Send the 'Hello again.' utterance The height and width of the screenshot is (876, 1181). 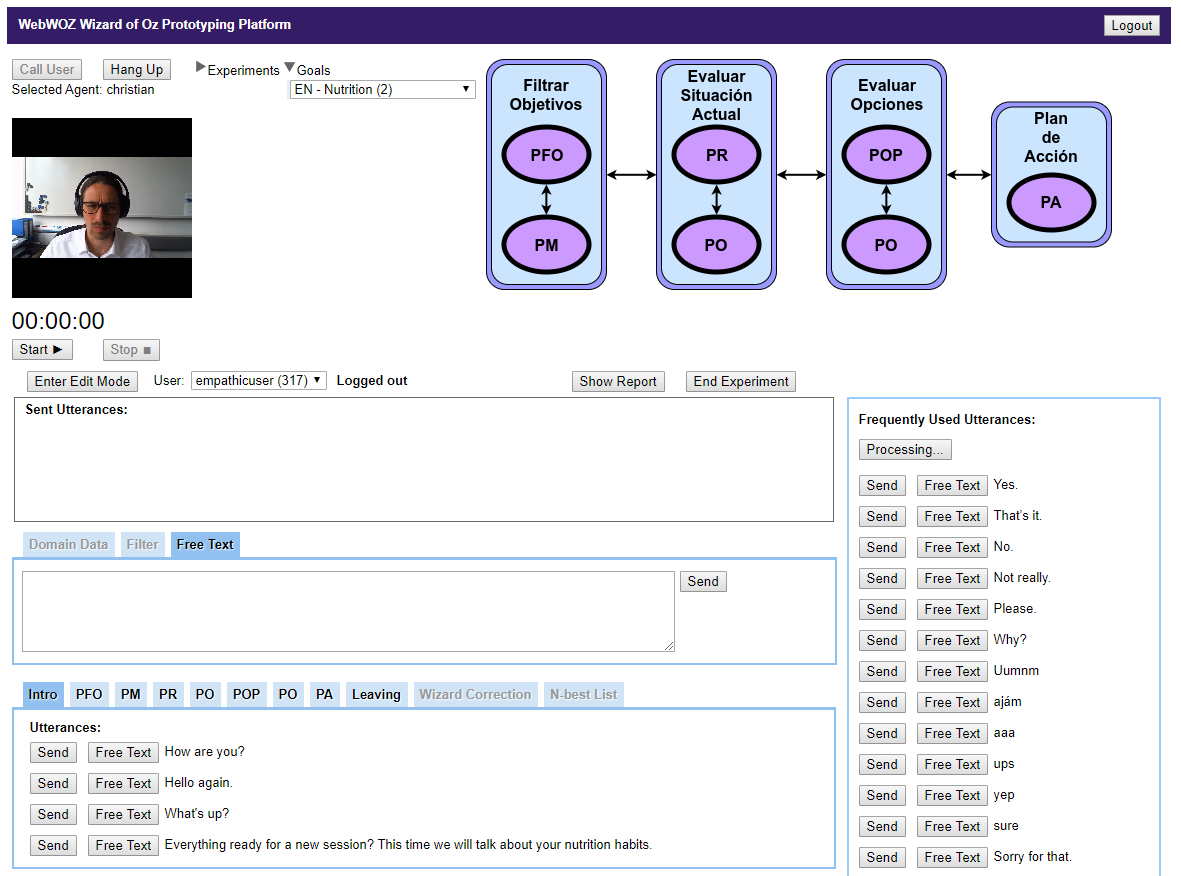pos(53,783)
